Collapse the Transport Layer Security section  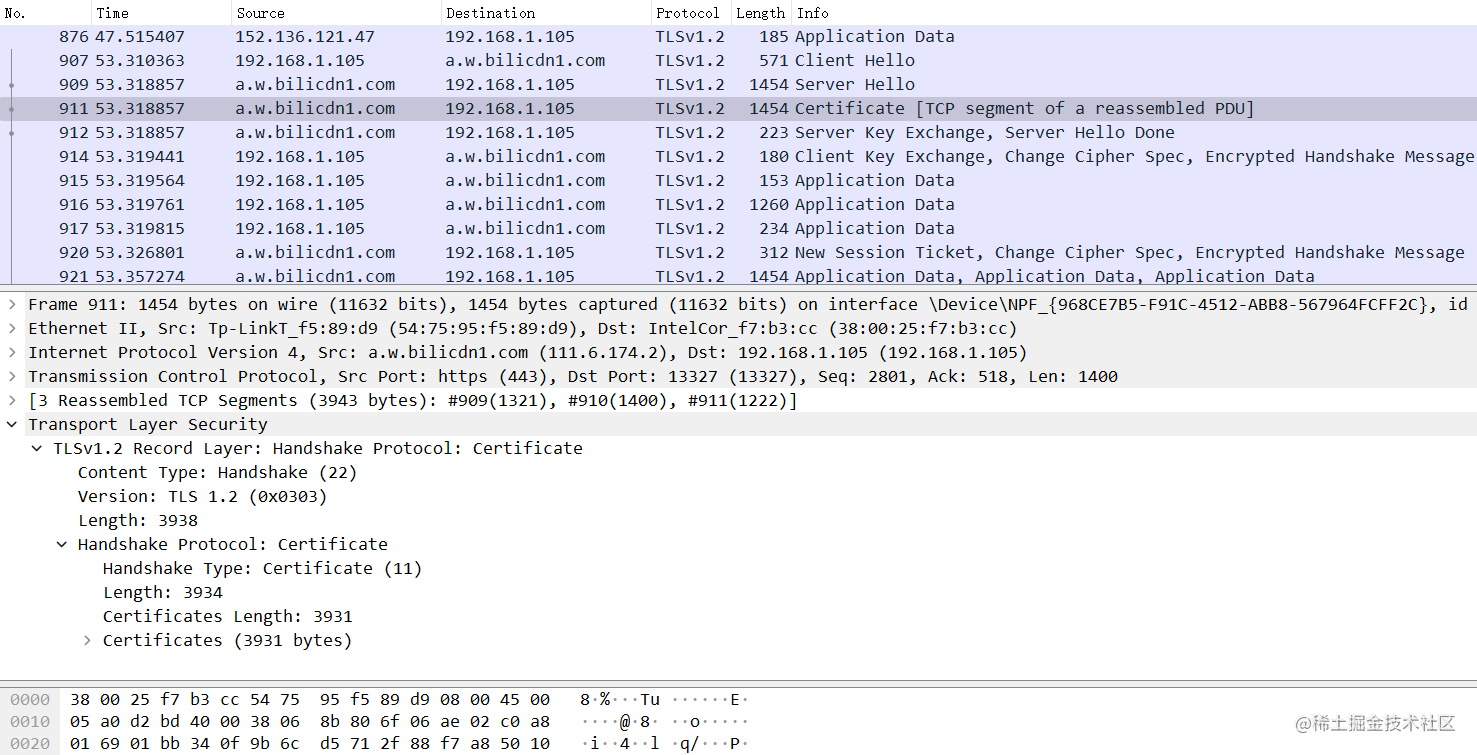tap(12, 424)
